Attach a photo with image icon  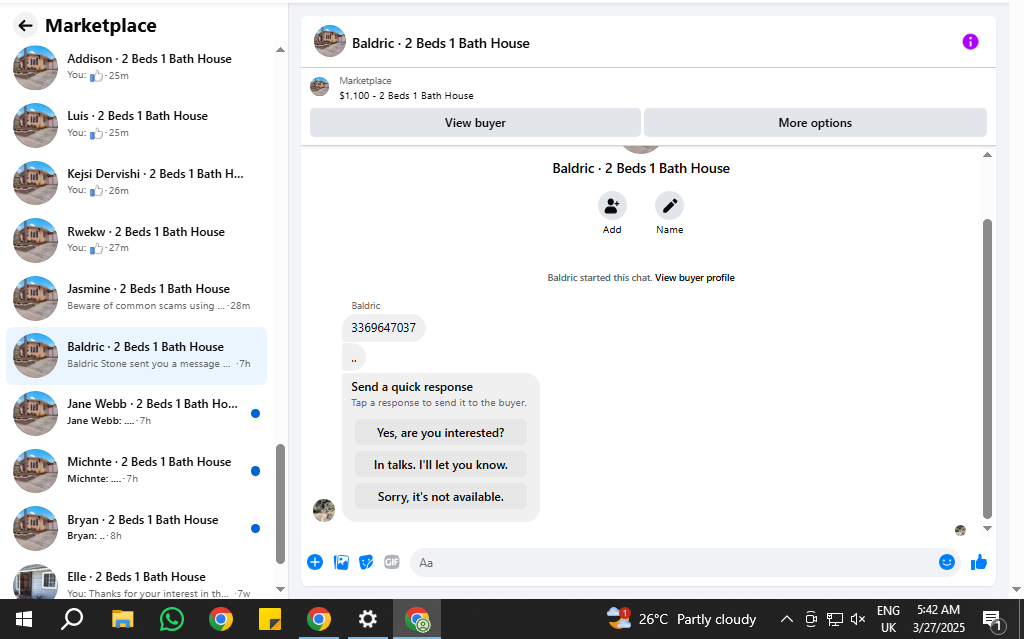(341, 562)
